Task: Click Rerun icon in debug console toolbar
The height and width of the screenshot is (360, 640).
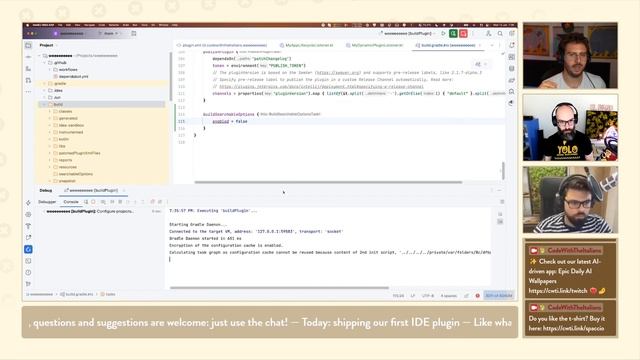Action: [x=86, y=202]
